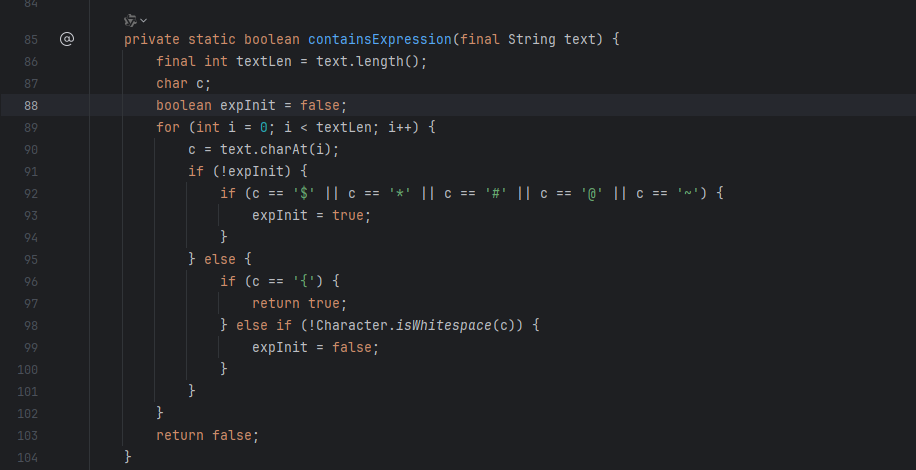
Task: Click the charAt call on line 90
Action: click(x=310, y=149)
